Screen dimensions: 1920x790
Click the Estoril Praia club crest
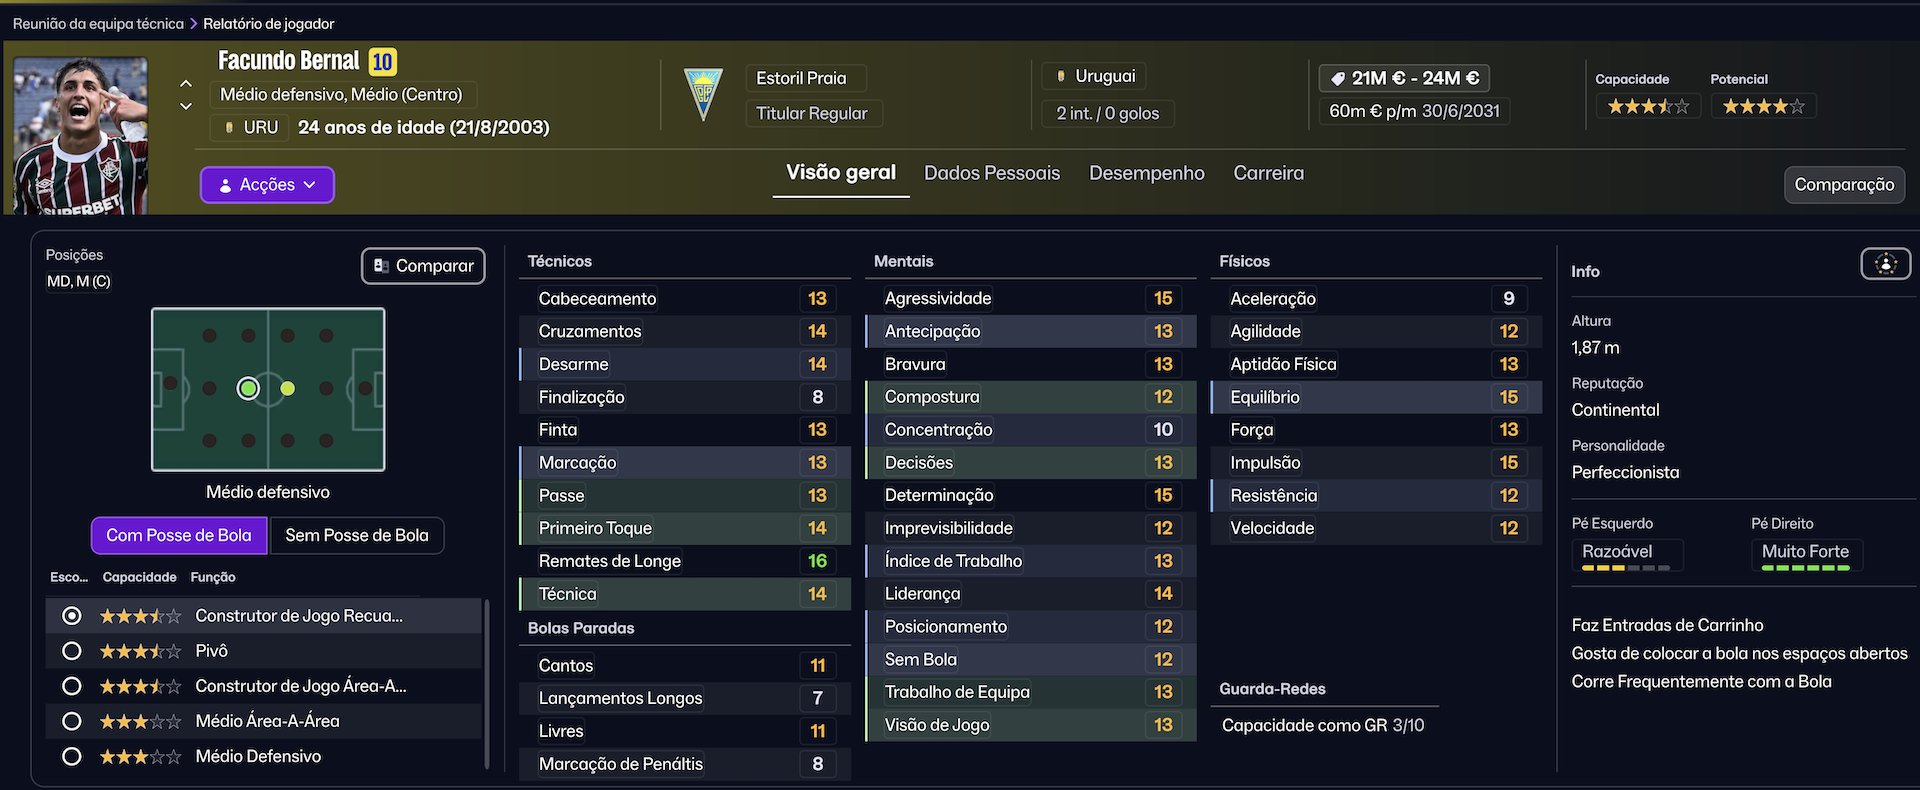pyautogui.click(x=703, y=94)
